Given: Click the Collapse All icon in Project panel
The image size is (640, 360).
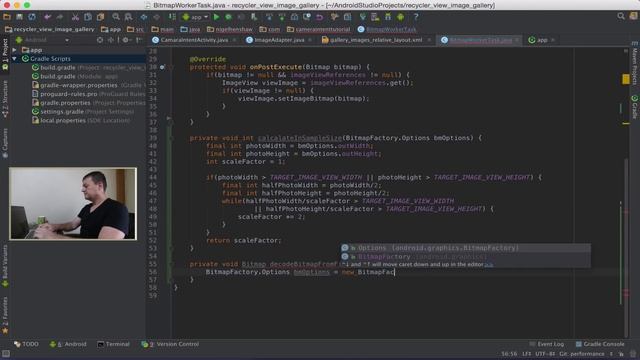Looking at the screenshot, I should tap(111, 40).
